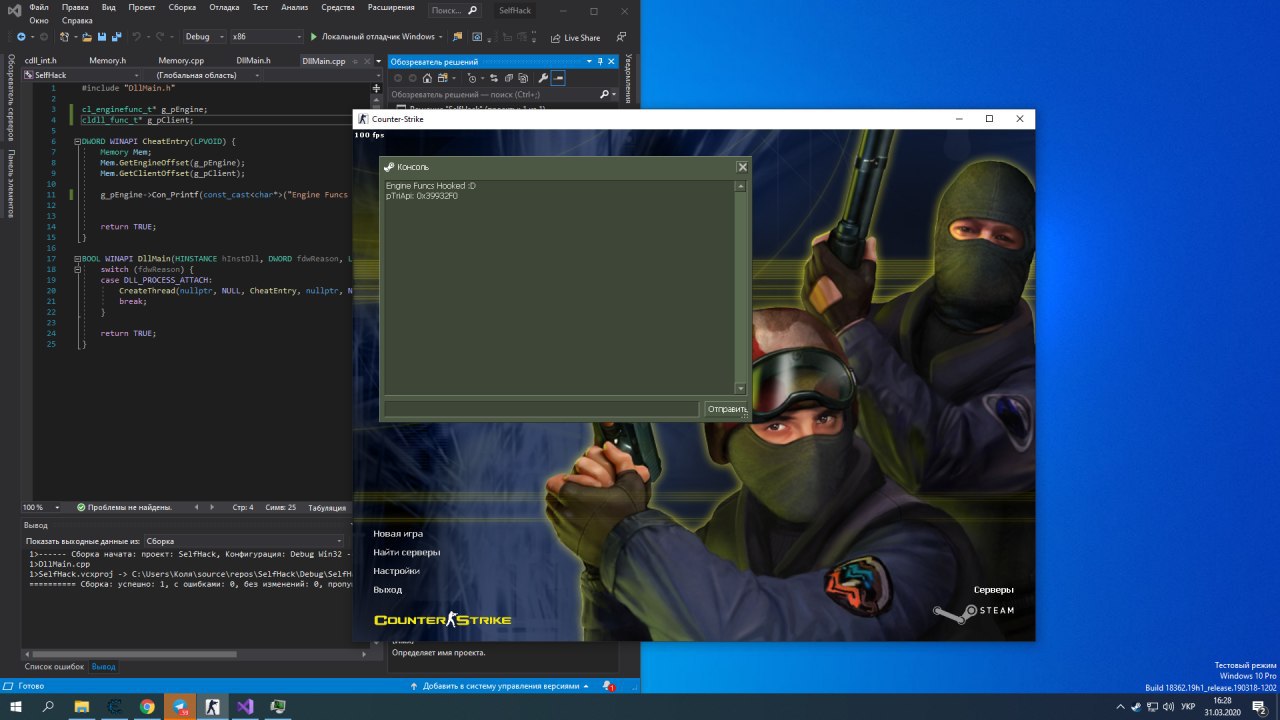Open the x86 platform dropdown
Screen dimensions: 1280x720
pyautogui.click(x=266, y=37)
